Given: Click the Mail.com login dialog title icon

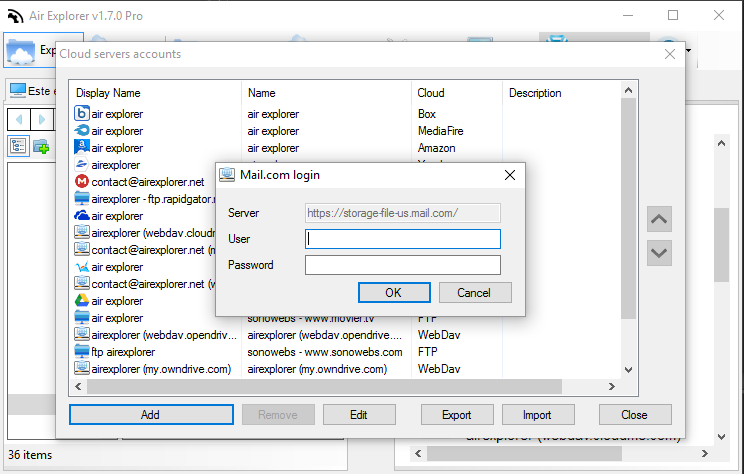Looking at the screenshot, I should pos(227,175).
